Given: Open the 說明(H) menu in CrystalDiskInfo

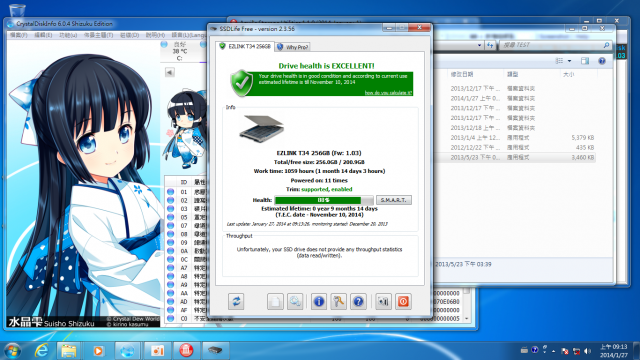Looking at the screenshot, I should pyautogui.click(x=155, y=36).
